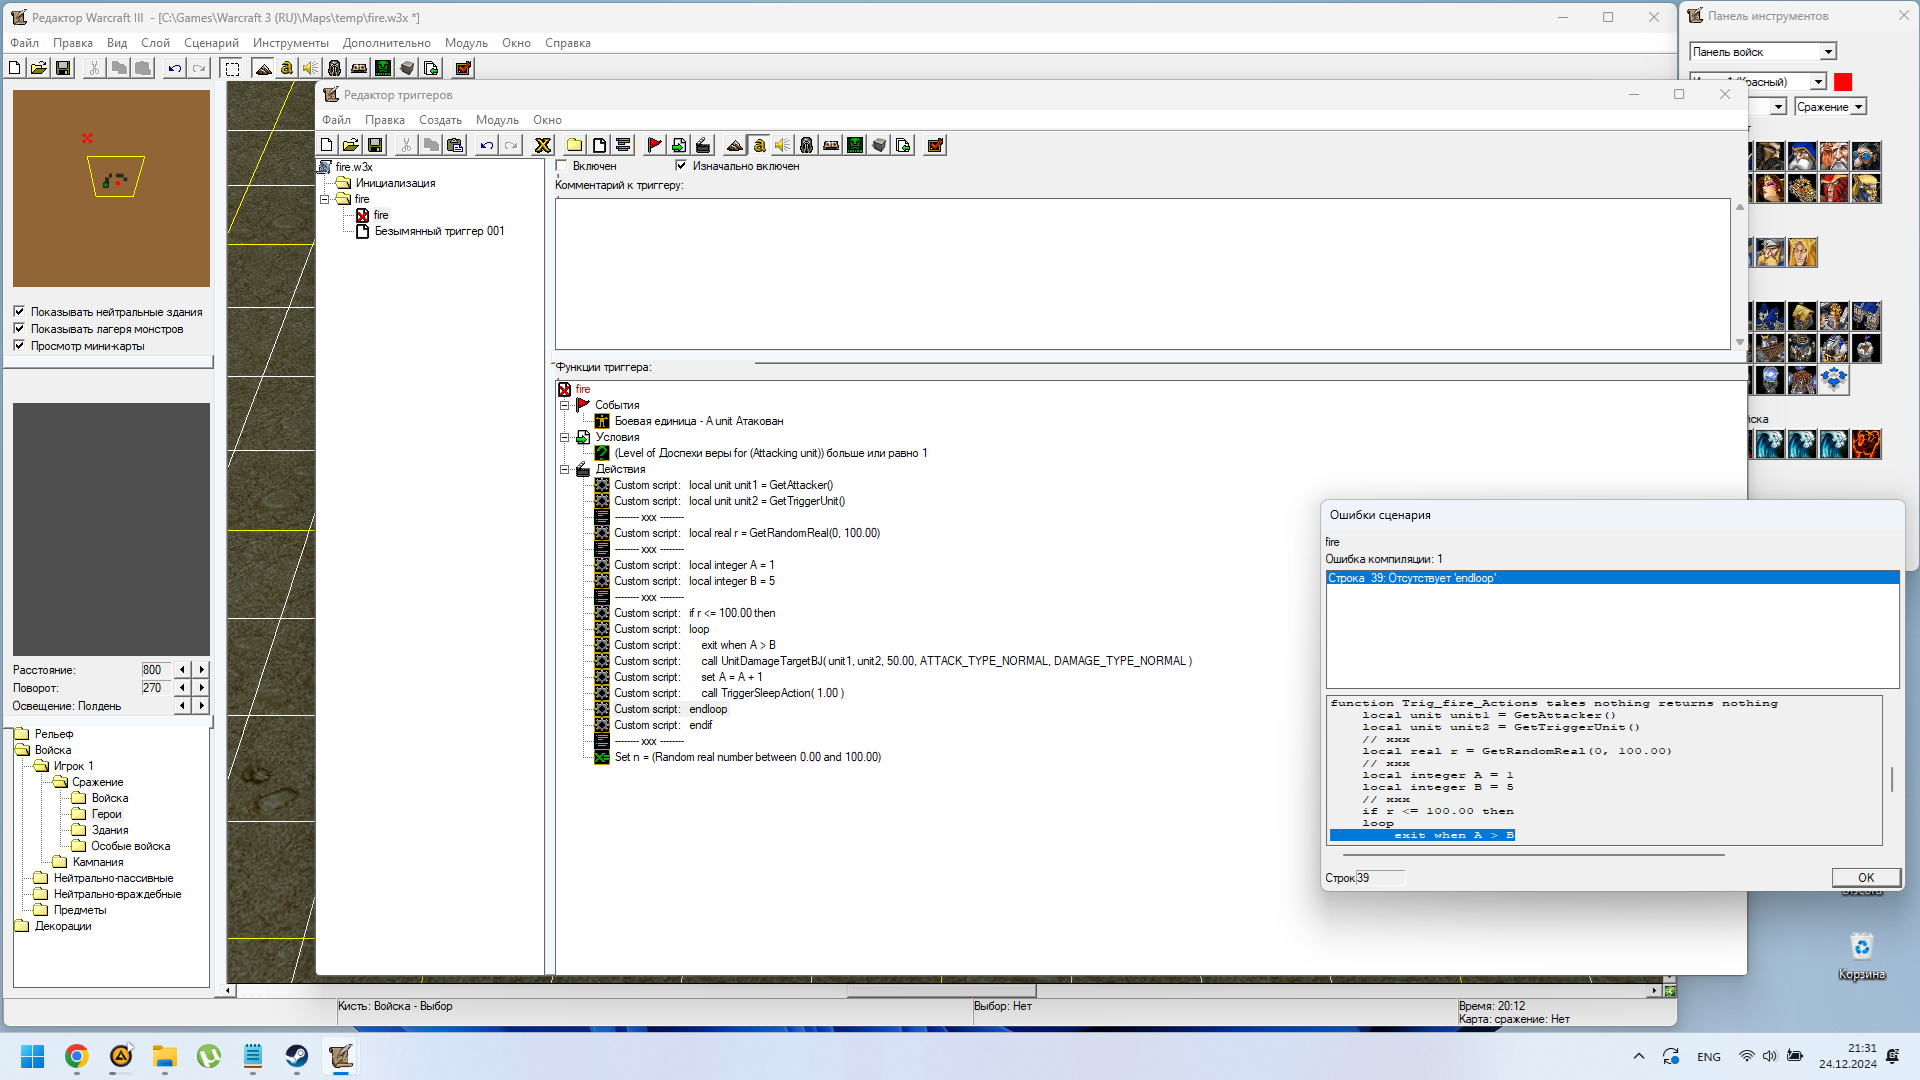
Task: Select Безымянный триггер 001 in tree
Action: tap(439, 231)
